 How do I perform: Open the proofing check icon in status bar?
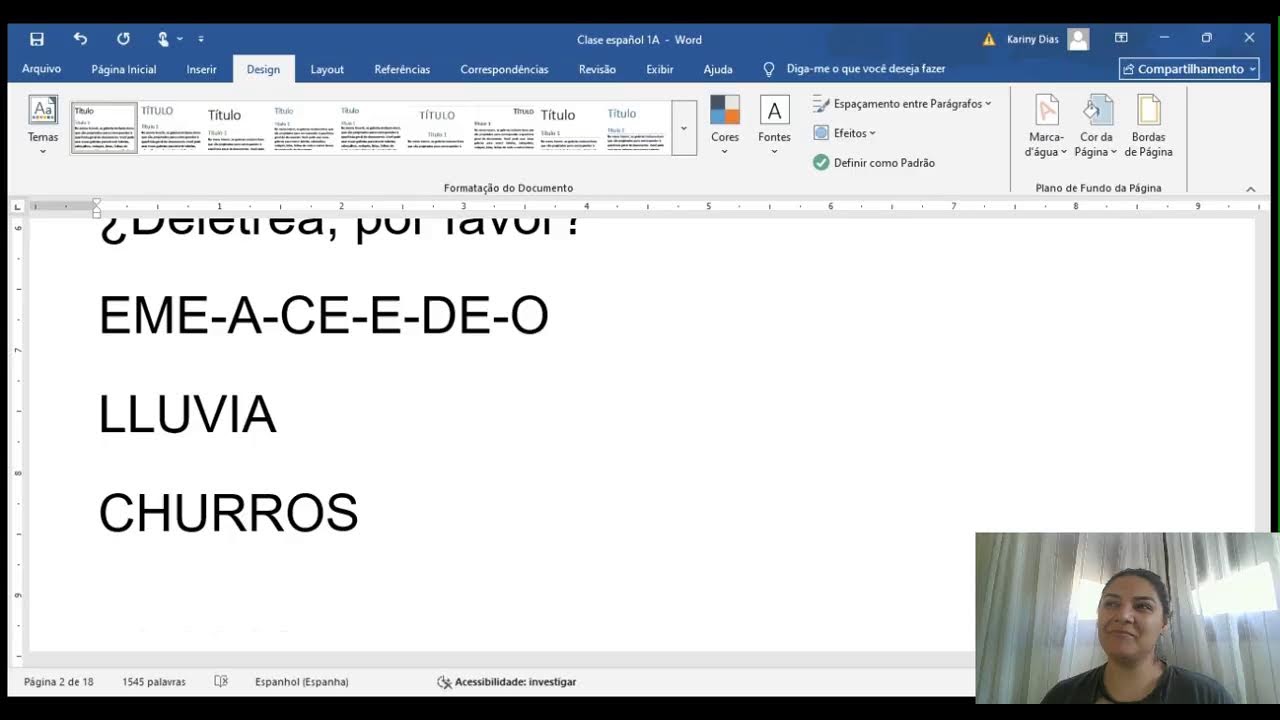pyautogui.click(x=221, y=682)
